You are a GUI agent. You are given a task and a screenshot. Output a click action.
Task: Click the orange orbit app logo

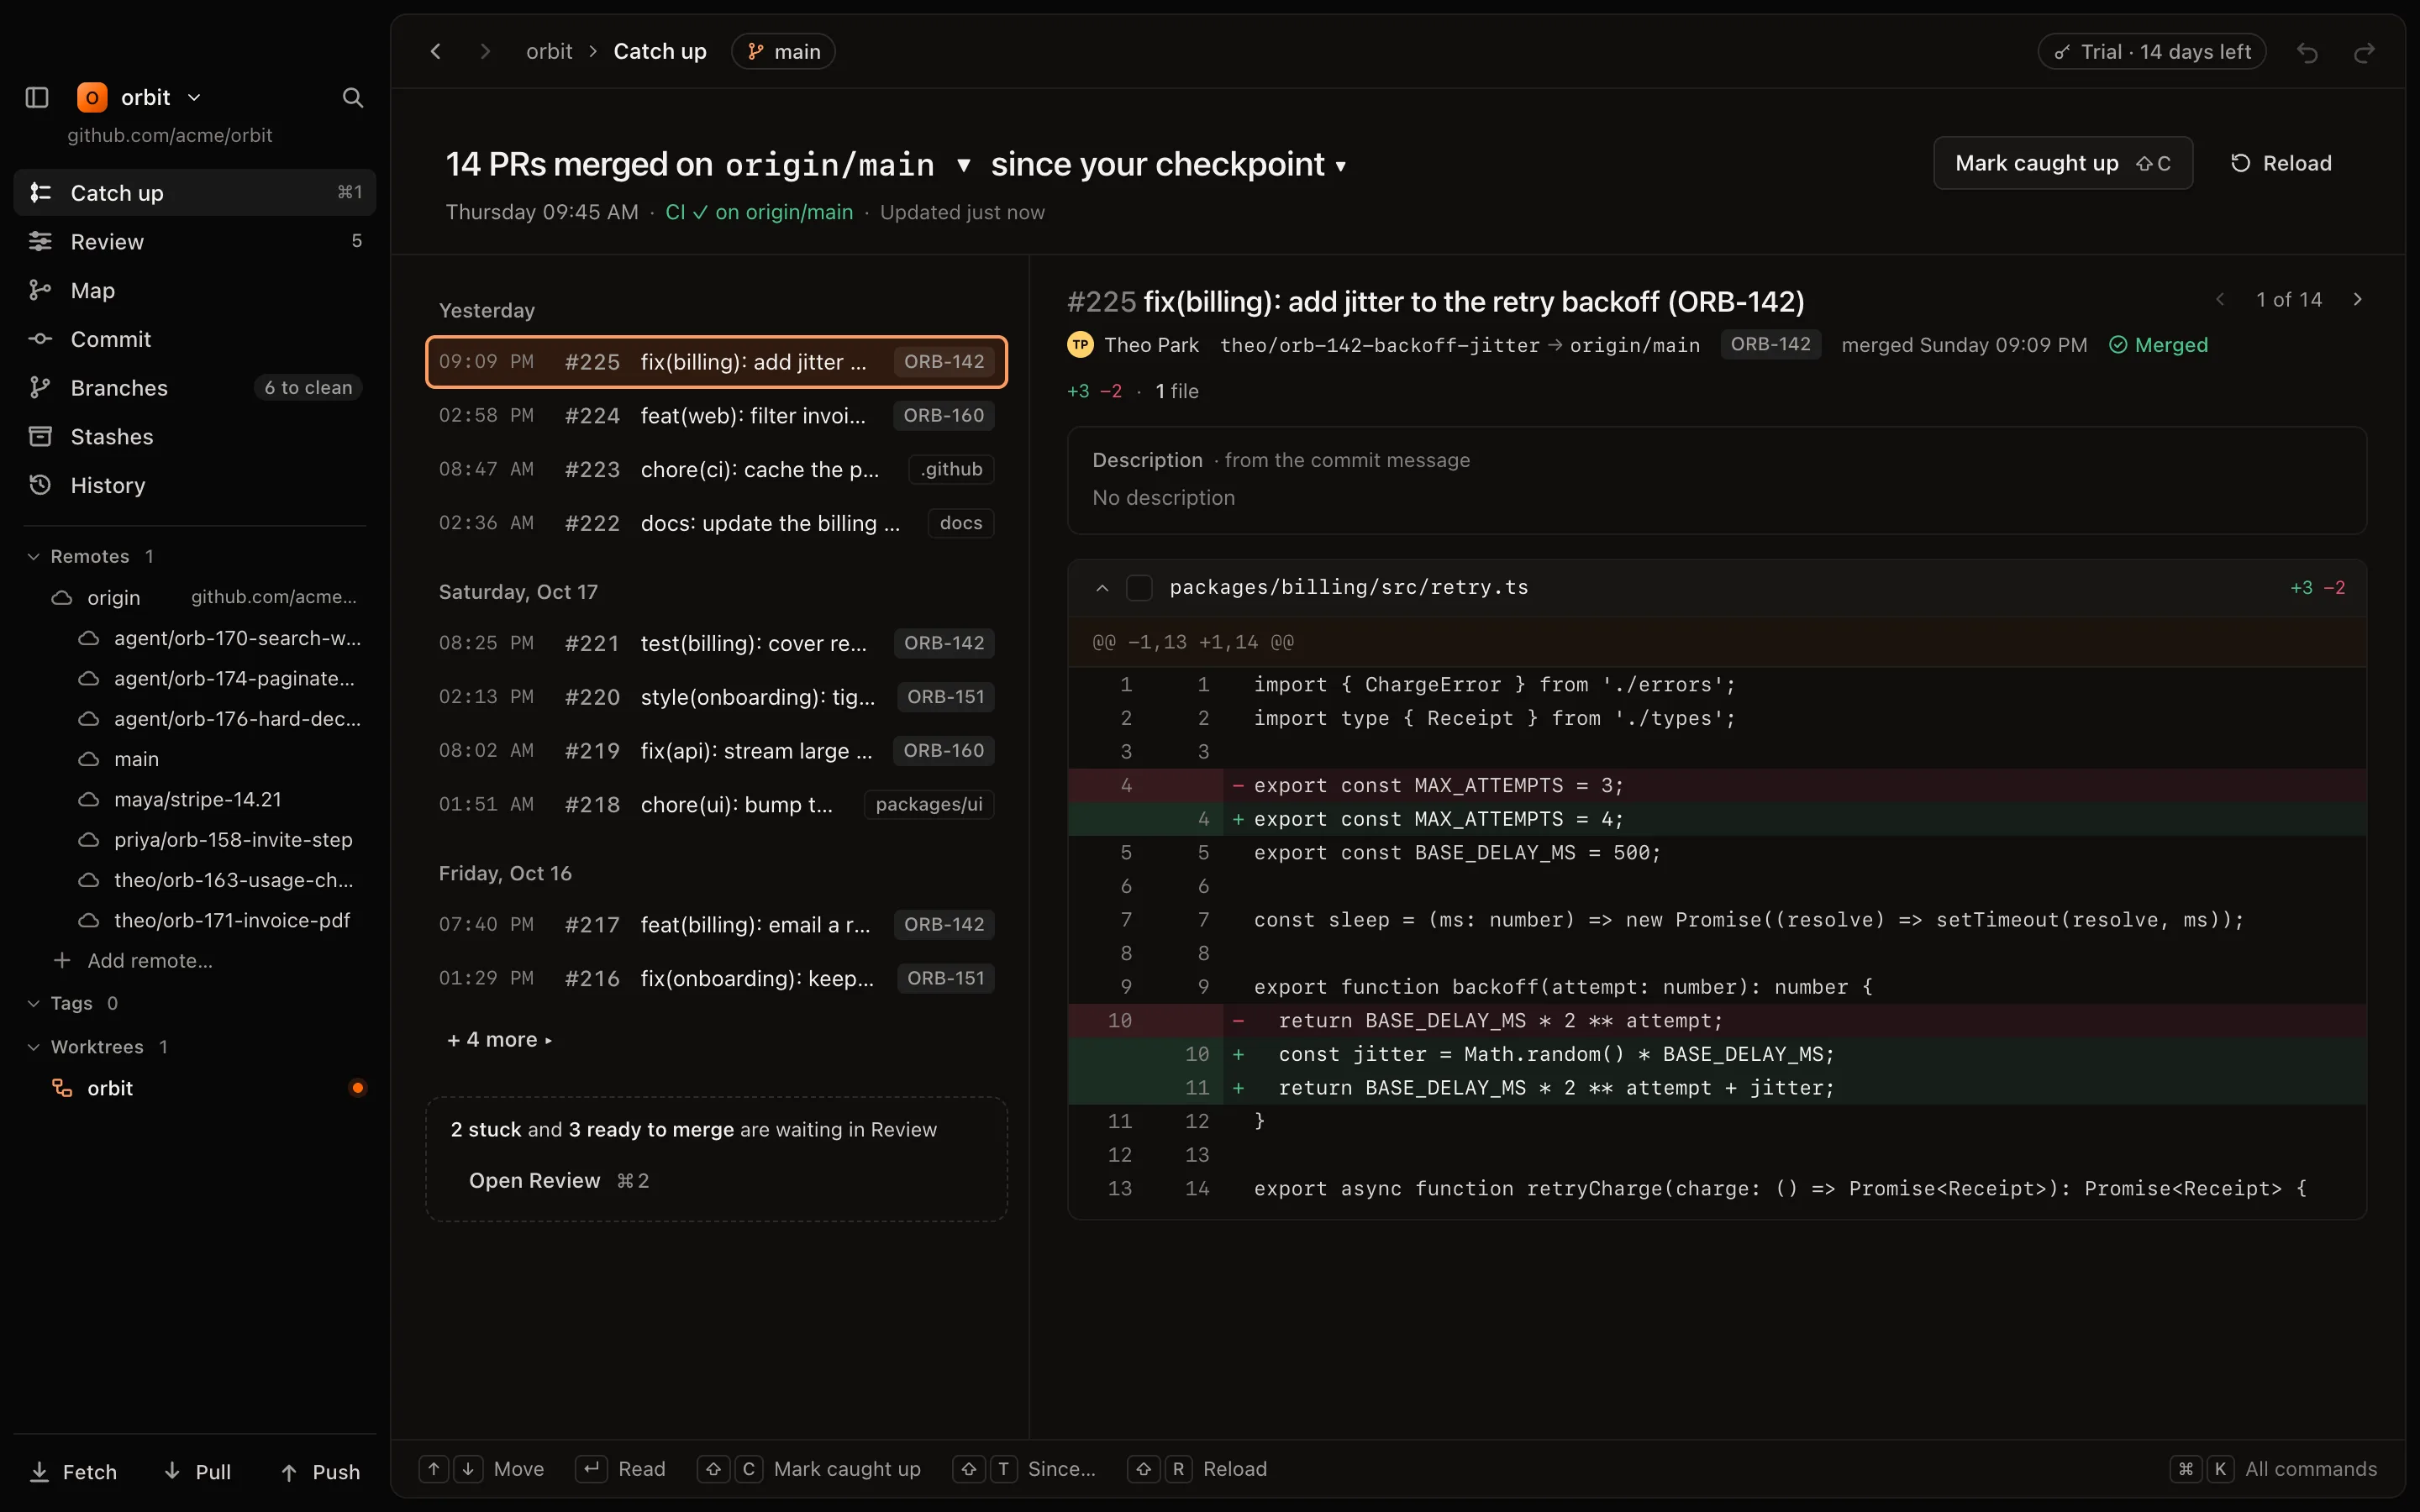coord(91,97)
